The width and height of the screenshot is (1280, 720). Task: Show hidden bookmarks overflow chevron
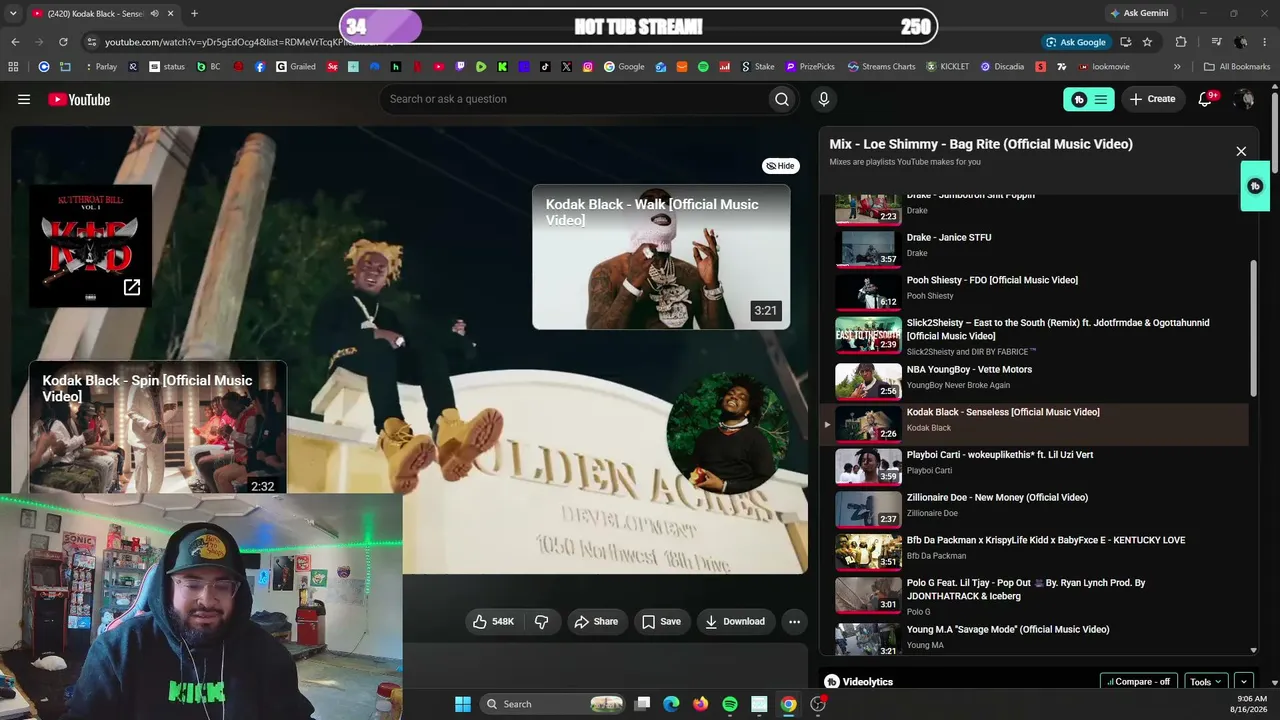pyautogui.click(x=1177, y=67)
